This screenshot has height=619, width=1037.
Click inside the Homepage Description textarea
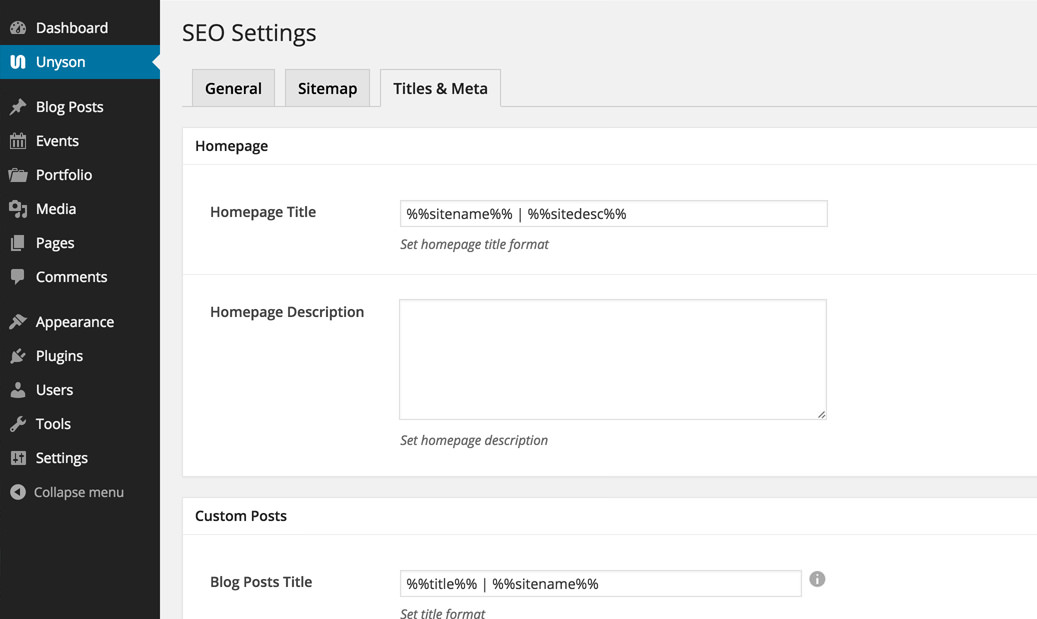click(x=613, y=360)
